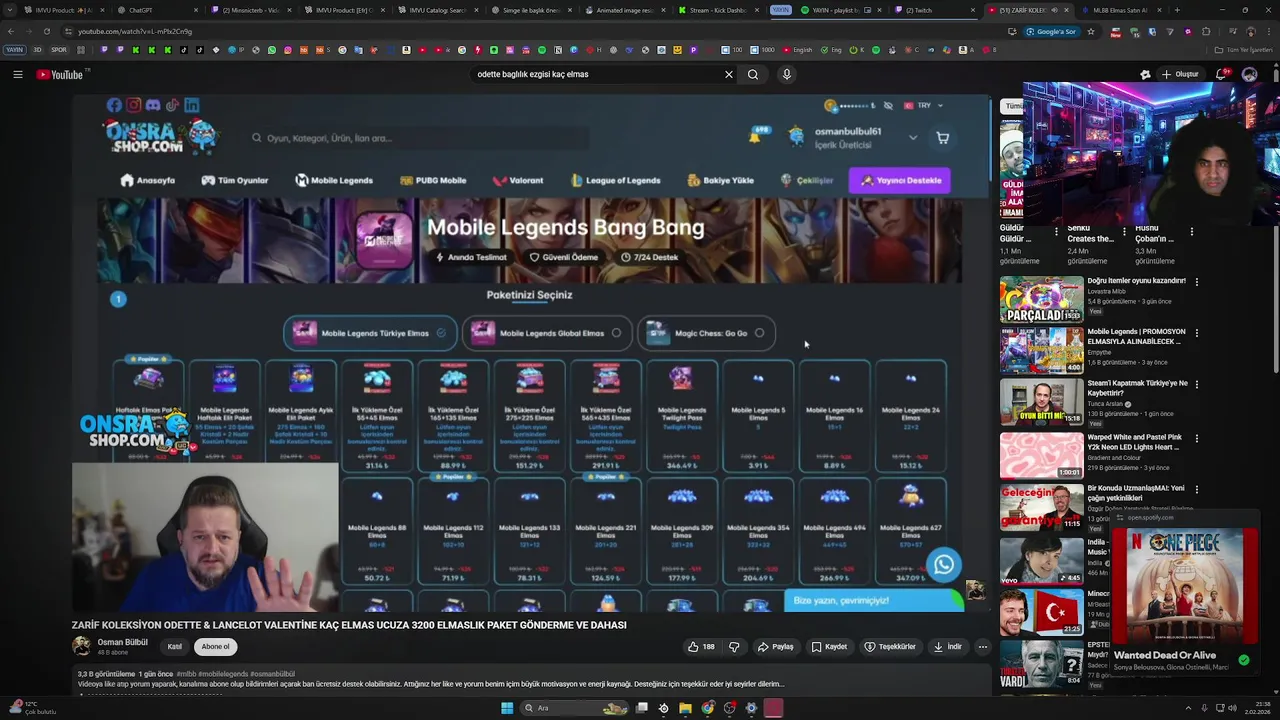Click the Facebook icon in shop header
Image resolution: width=1280 pixels, height=720 pixels.
(114, 105)
